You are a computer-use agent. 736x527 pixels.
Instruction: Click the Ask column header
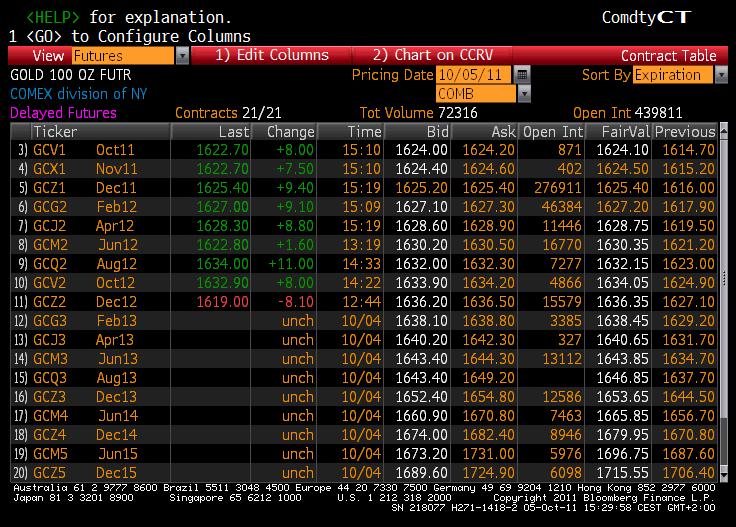(x=484, y=132)
